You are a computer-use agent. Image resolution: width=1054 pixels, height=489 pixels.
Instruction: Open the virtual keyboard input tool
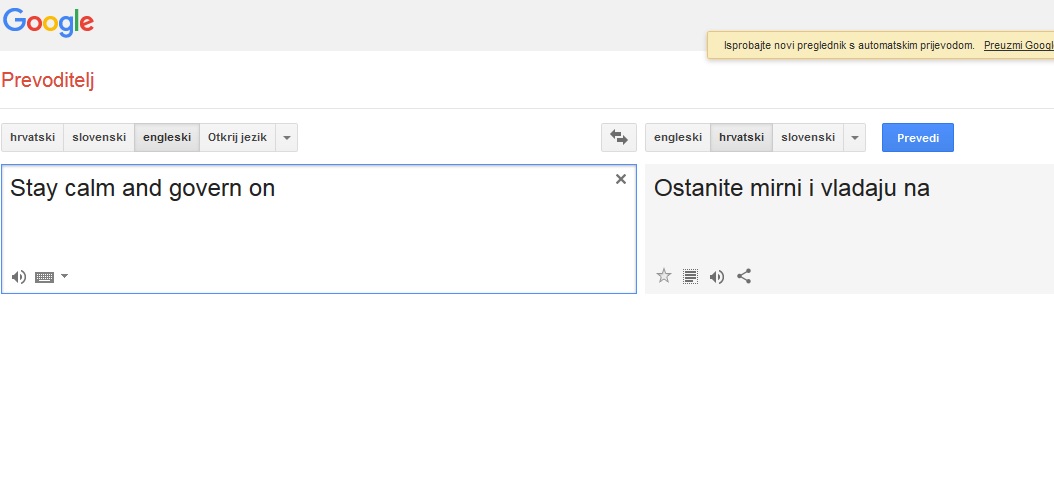pyautogui.click(x=44, y=277)
